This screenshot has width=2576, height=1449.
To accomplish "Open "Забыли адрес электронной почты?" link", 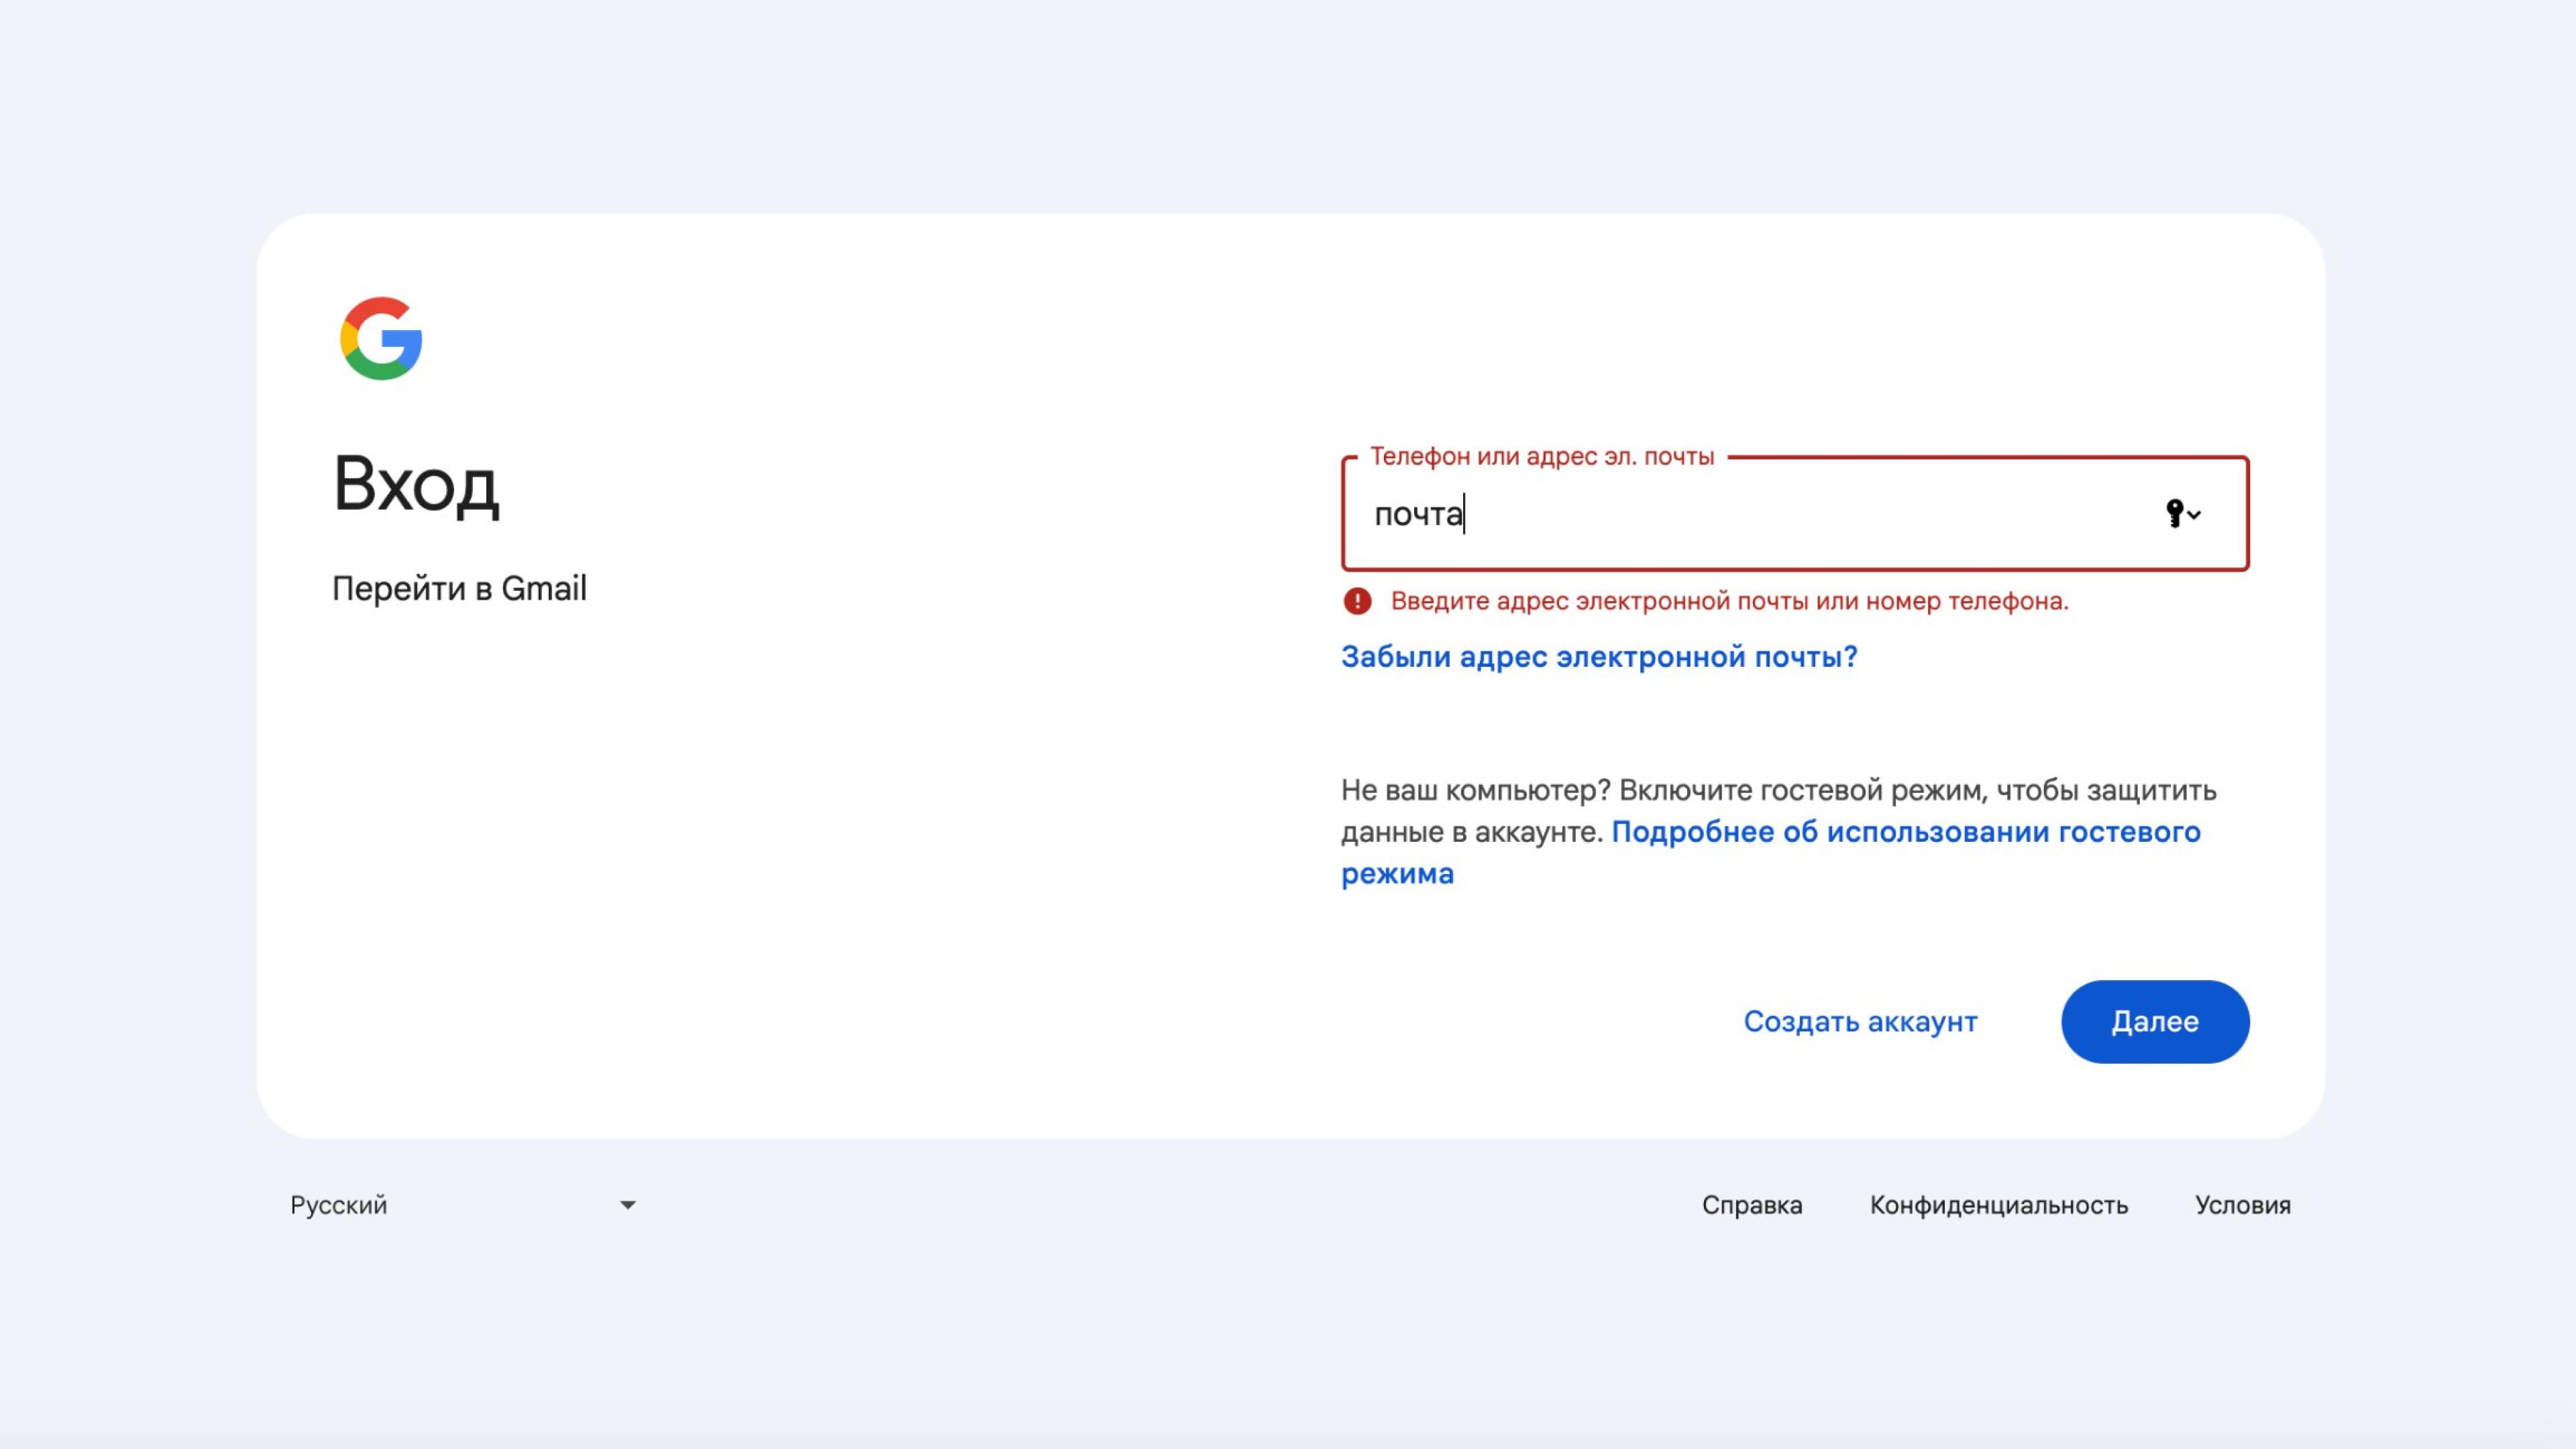I will point(1598,657).
